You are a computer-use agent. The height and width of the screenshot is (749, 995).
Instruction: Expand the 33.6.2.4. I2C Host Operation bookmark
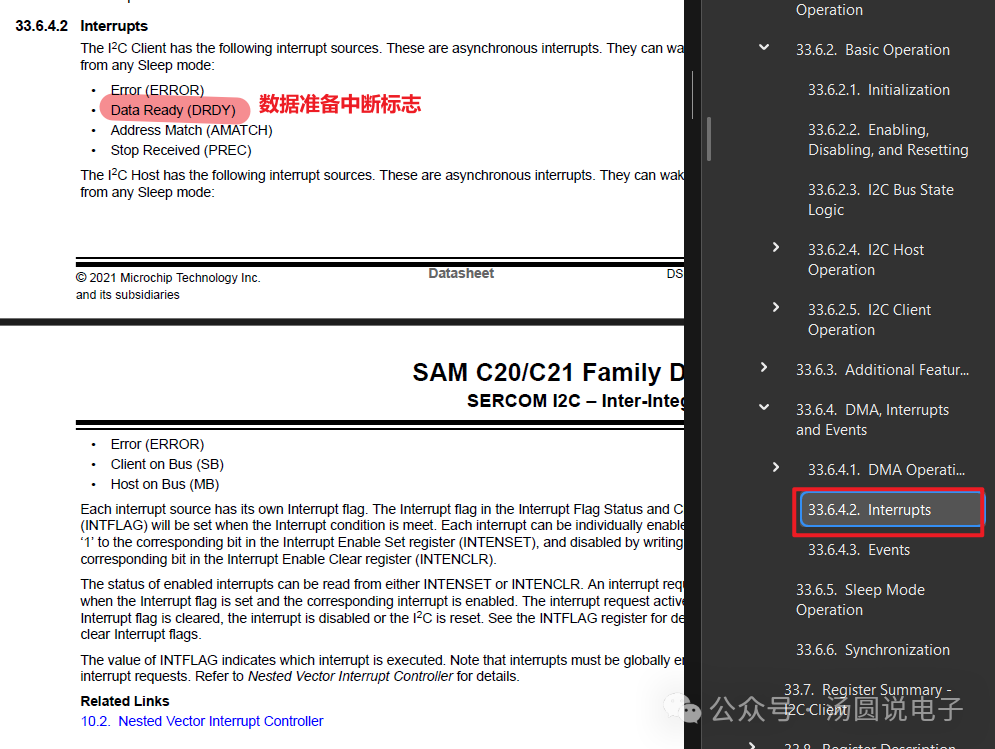[x=775, y=248]
